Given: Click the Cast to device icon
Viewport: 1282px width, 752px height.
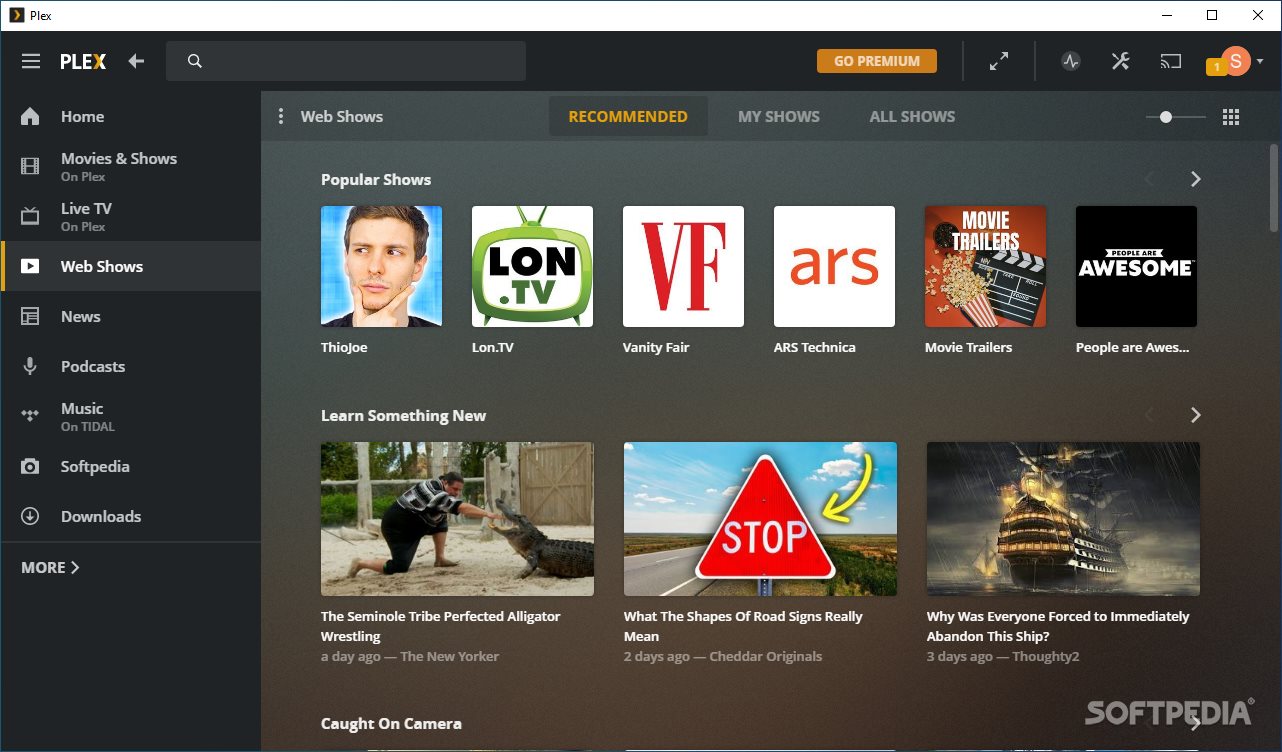Looking at the screenshot, I should [x=1171, y=61].
